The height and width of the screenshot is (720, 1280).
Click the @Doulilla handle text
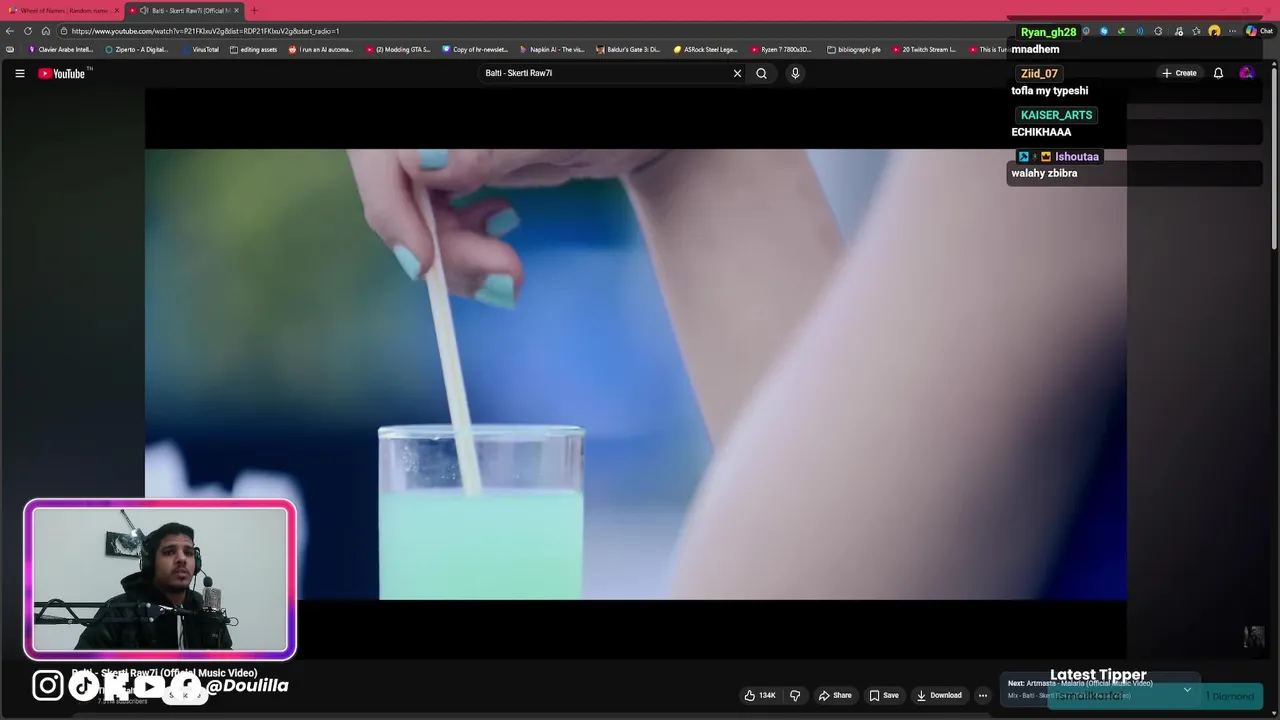point(248,685)
